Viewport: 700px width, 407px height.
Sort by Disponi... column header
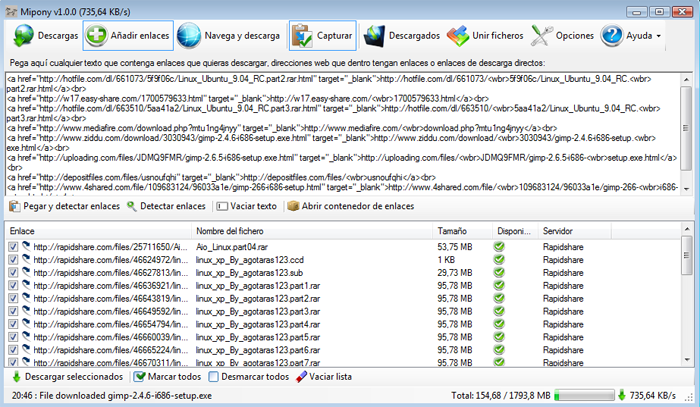coord(515,231)
